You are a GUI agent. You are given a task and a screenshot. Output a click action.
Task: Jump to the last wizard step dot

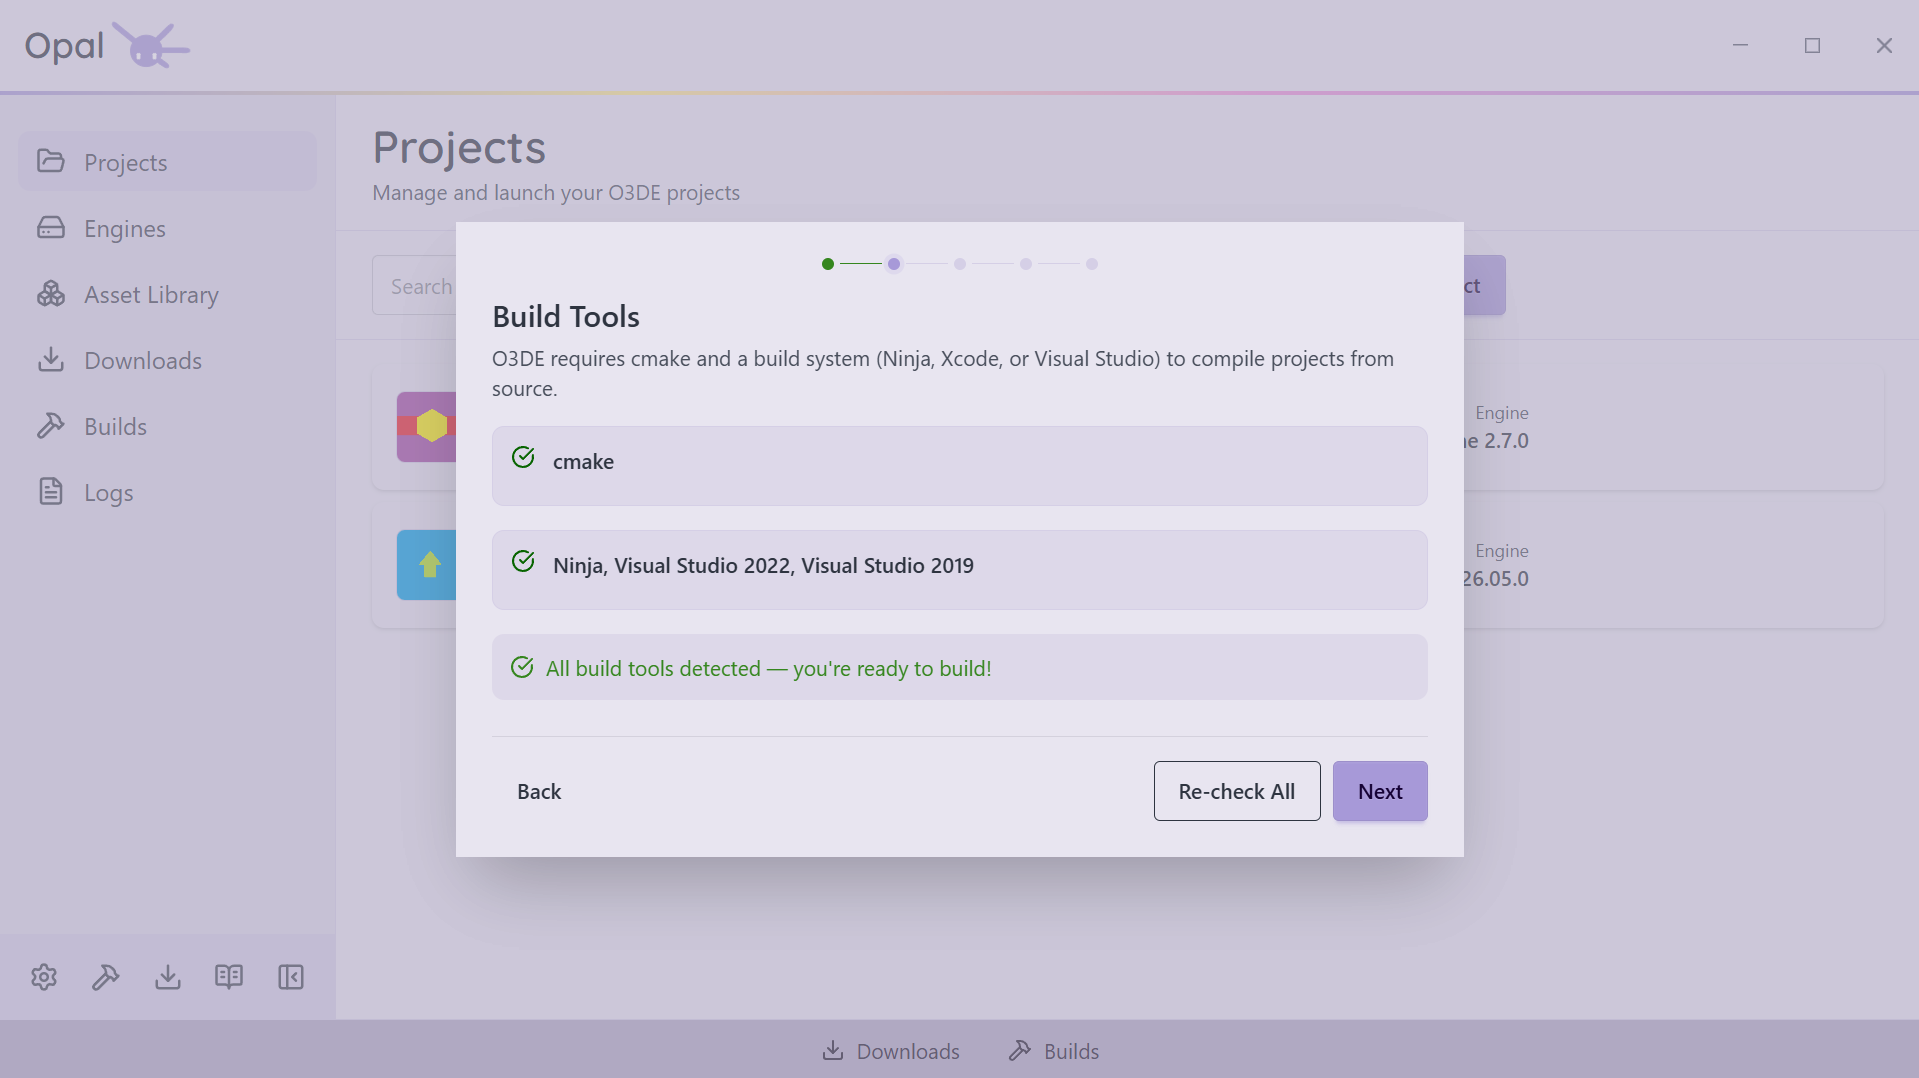click(x=1092, y=264)
